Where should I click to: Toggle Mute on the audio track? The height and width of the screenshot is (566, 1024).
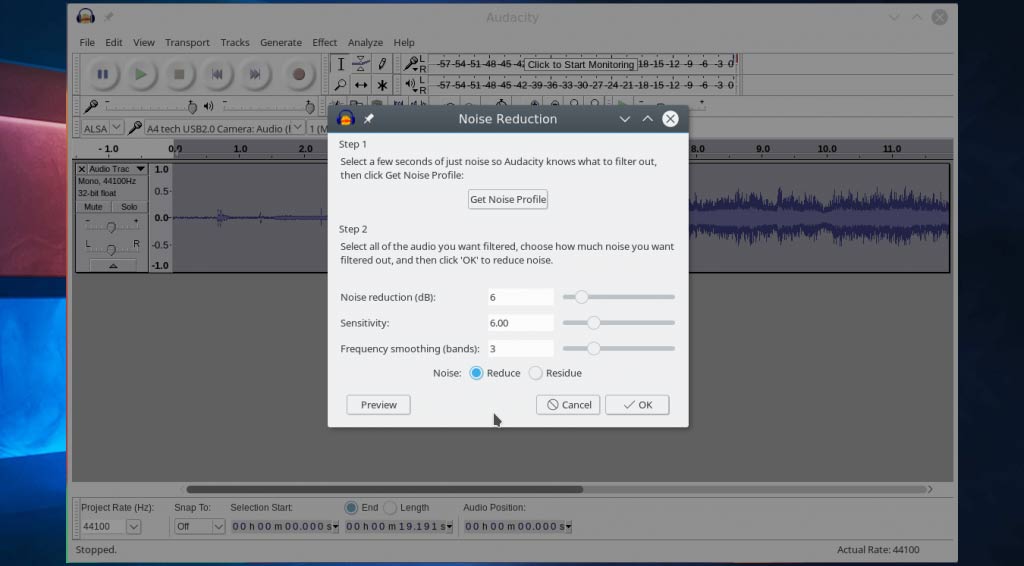click(93, 207)
